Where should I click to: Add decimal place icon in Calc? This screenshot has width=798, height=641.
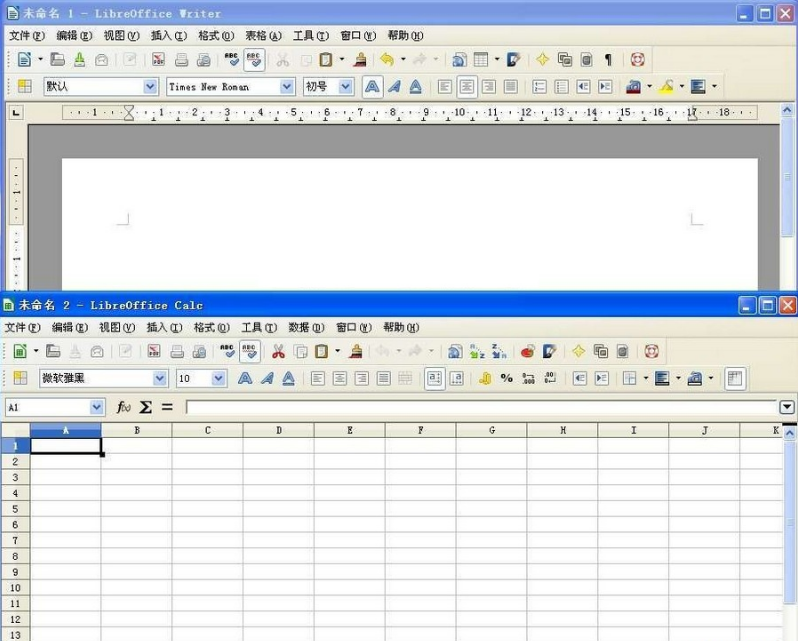pos(528,378)
